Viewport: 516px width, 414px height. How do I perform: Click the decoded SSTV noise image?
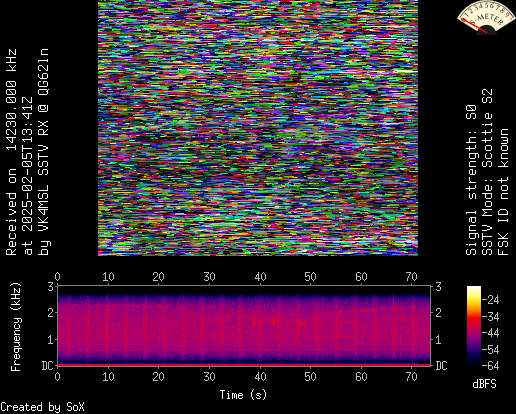258,128
